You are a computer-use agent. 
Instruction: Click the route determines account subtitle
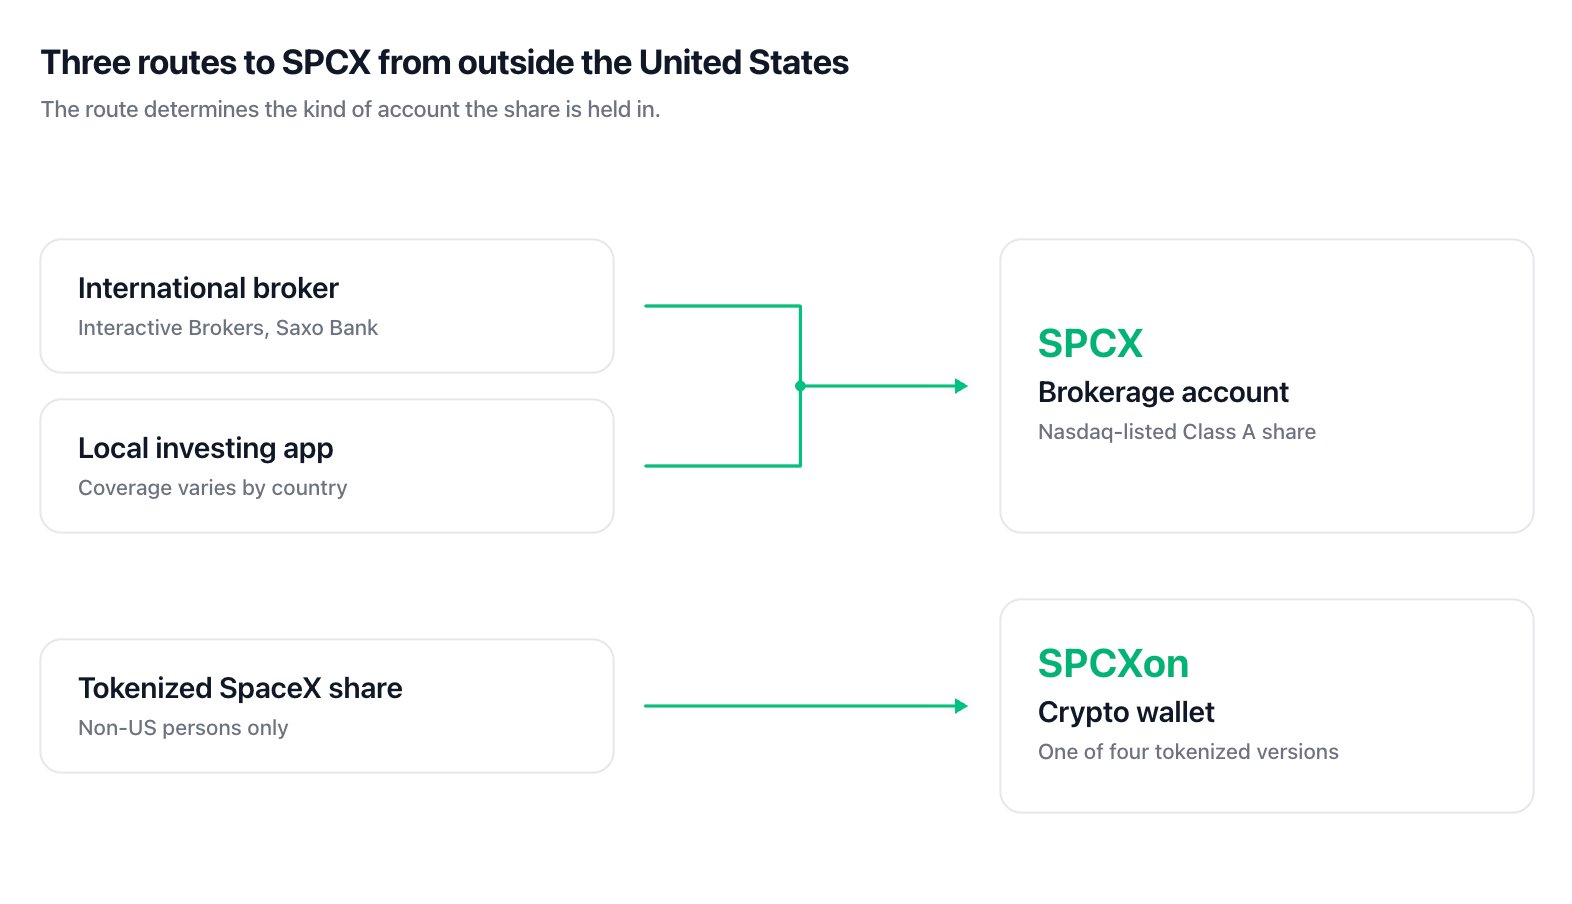click(350, 109)
